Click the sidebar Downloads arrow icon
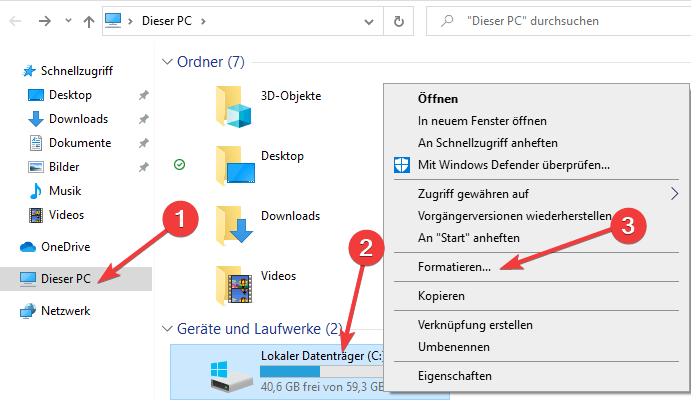The width and height of the screenshot is (691, 400). click(36, 119)
